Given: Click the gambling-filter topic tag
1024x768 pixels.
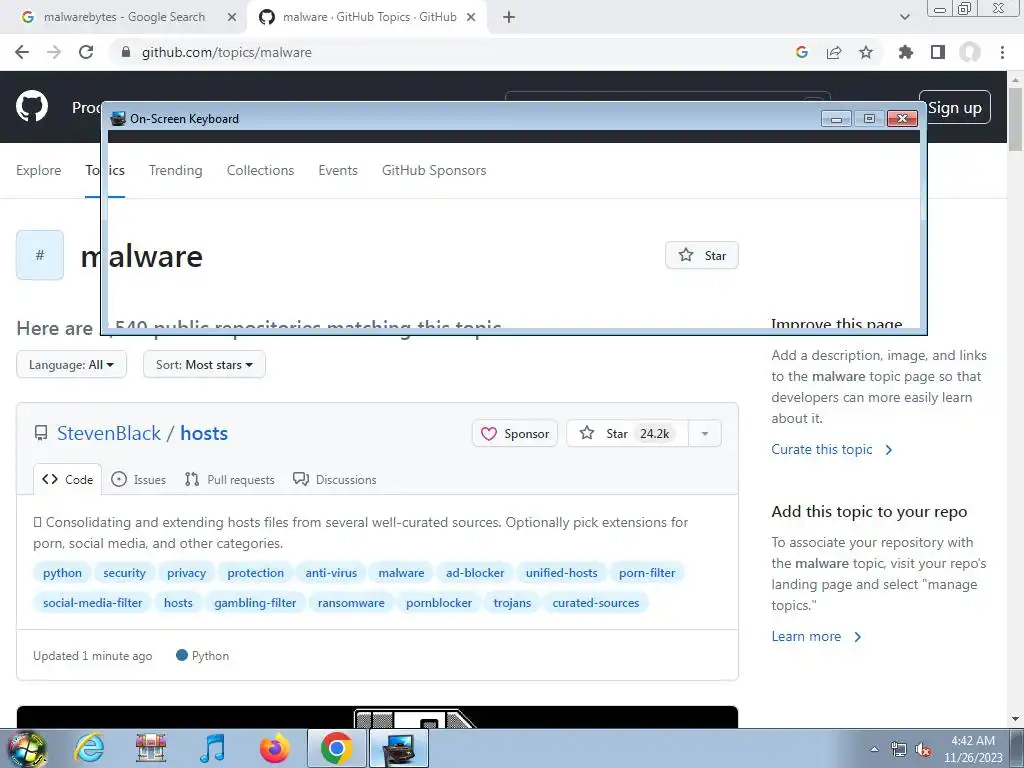Looking at the screenshot, I should pos(255,603).
